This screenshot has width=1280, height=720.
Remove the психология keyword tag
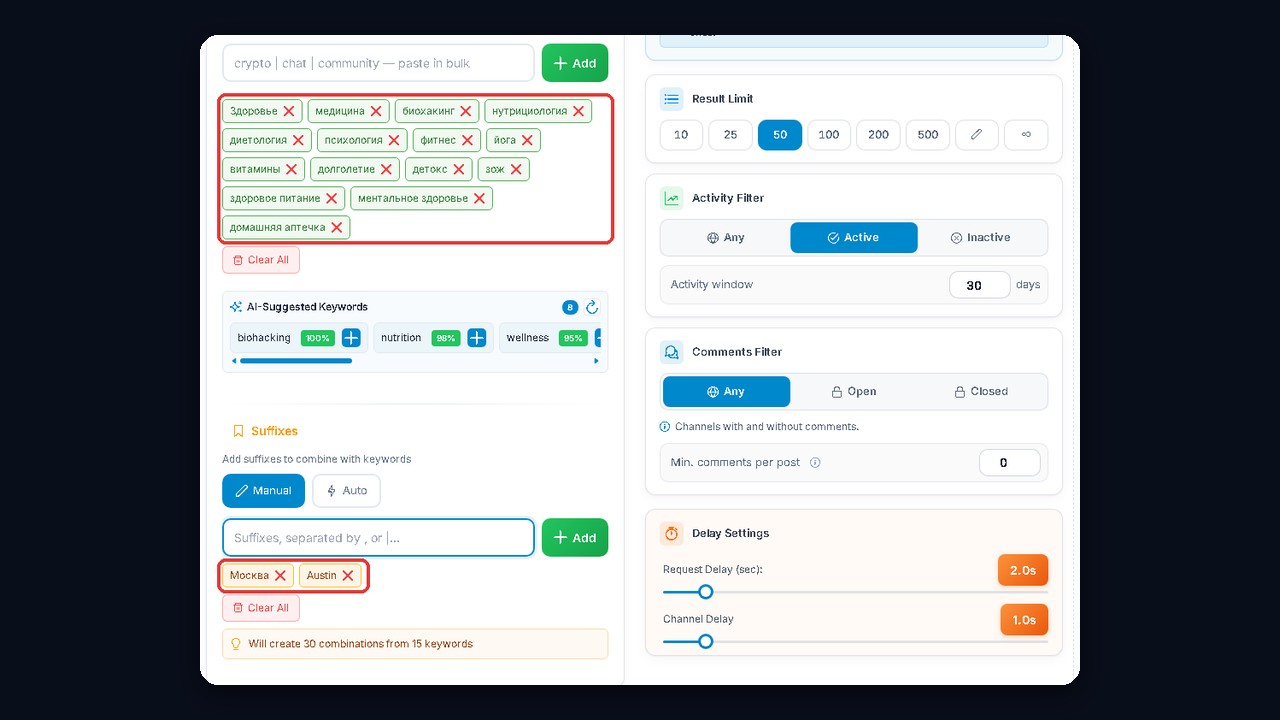click(x=394, y=140)
